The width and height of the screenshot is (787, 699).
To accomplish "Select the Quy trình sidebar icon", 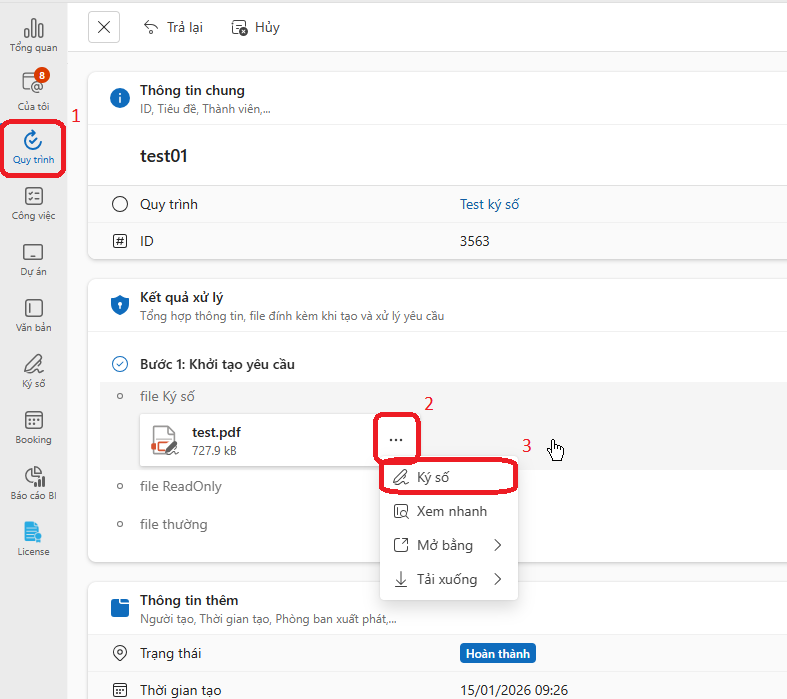I will [x=33, y=148].
